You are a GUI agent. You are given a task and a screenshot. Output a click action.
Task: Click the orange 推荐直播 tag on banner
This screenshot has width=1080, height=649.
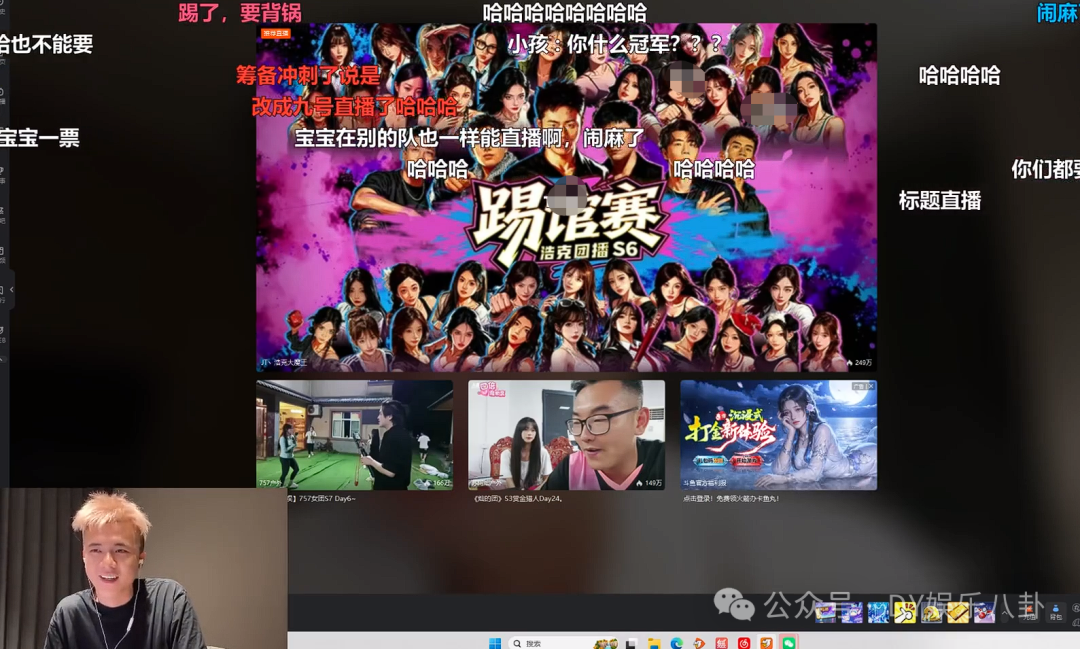point(276,33)
